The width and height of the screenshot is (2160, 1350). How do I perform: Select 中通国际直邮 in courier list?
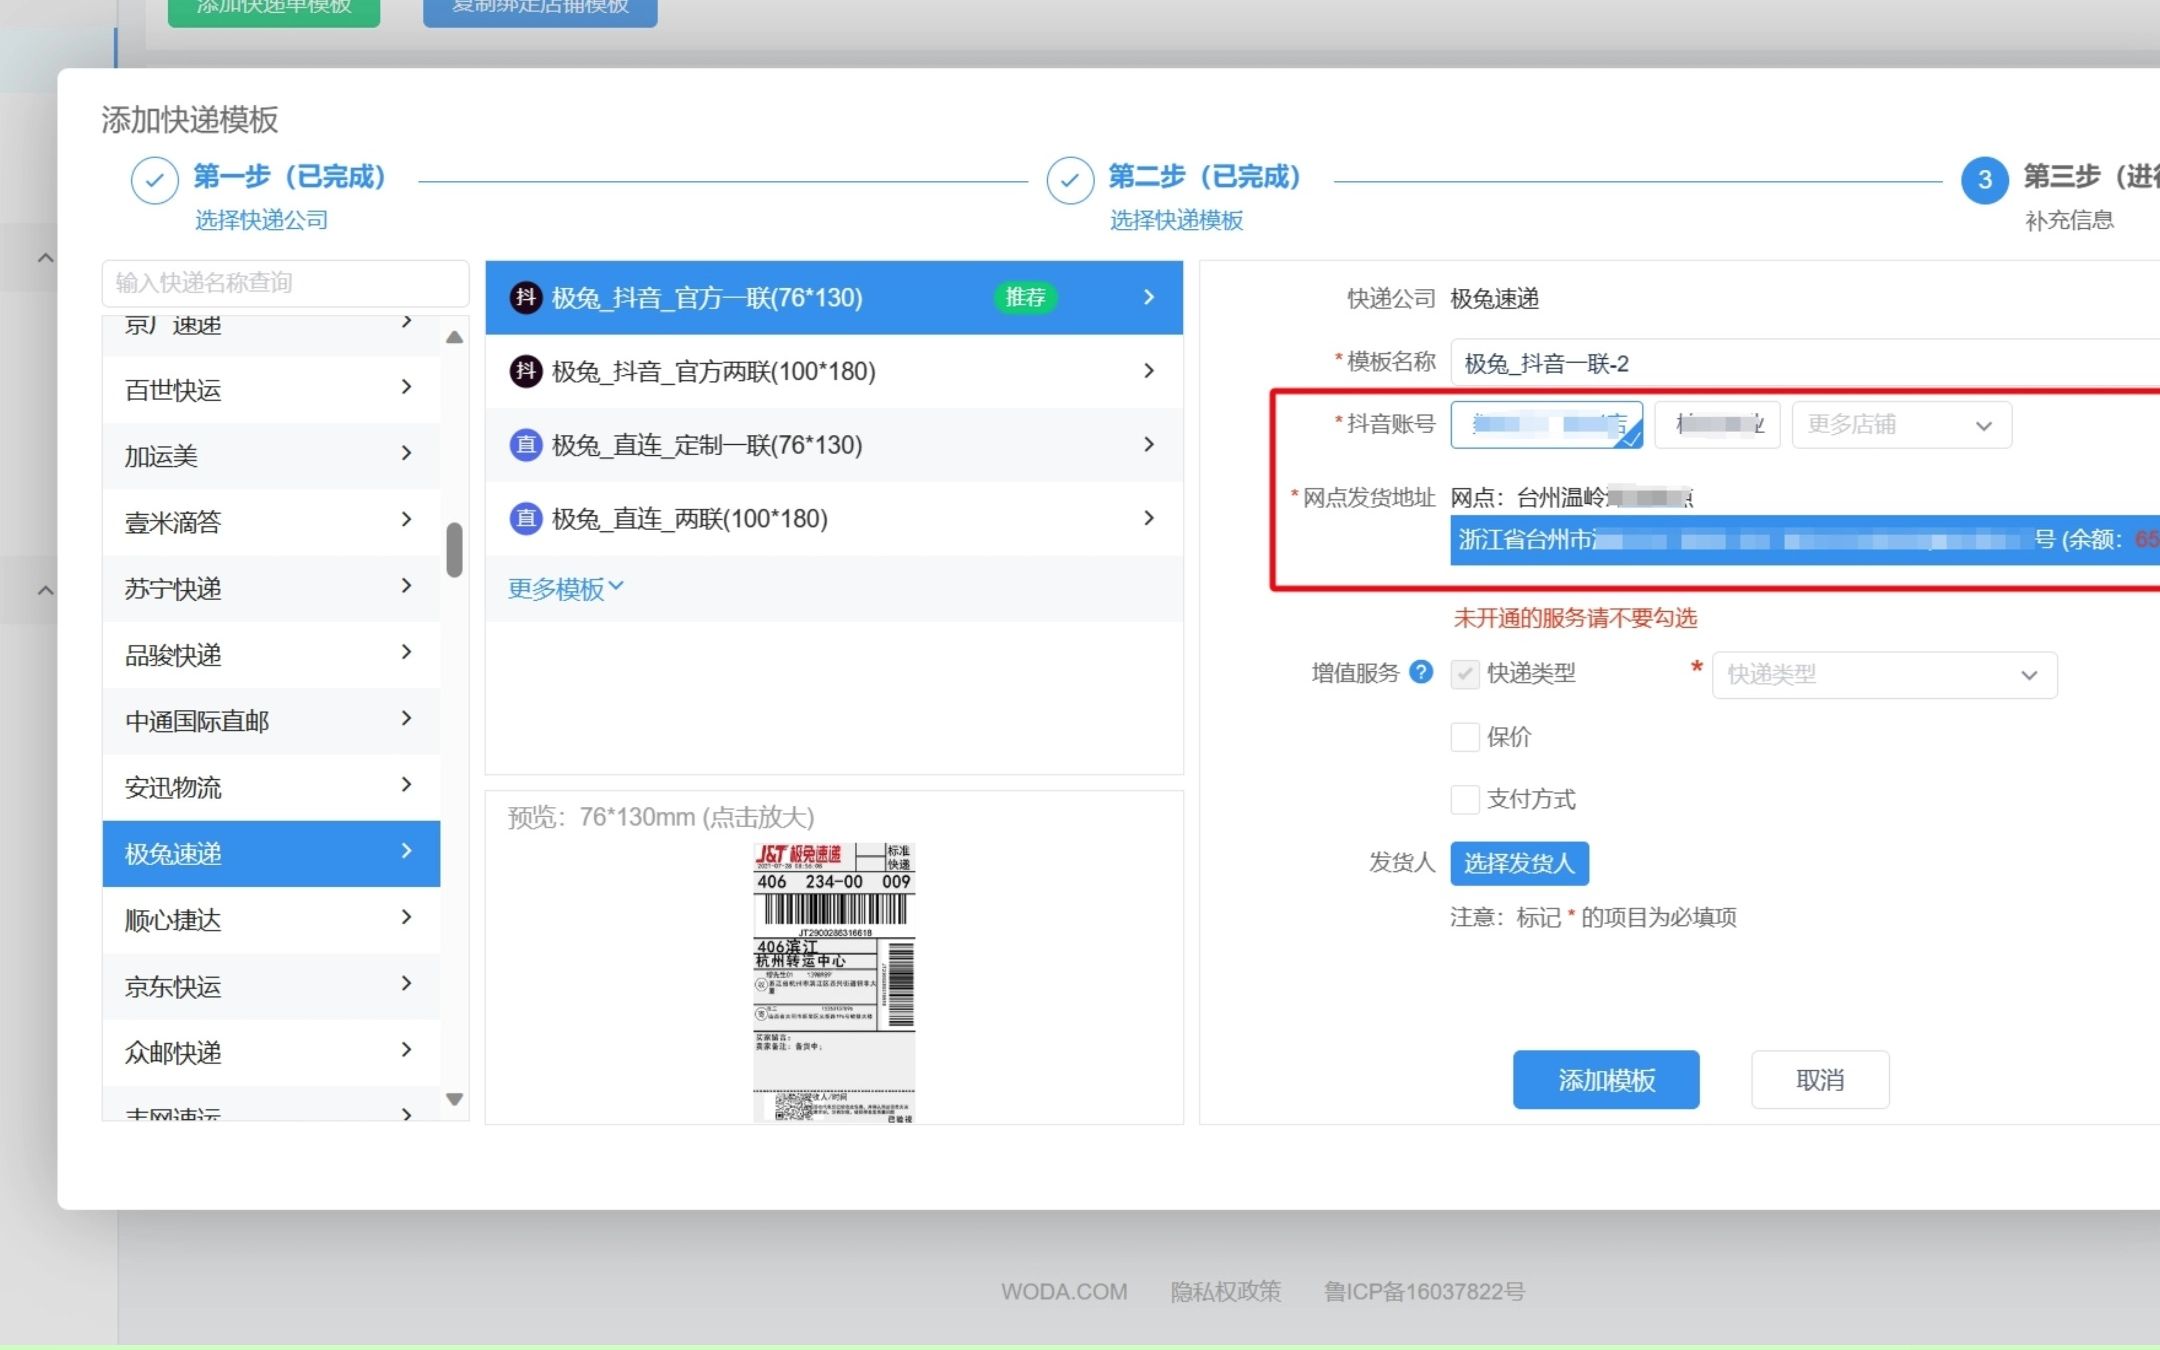(x=271, y=720)
